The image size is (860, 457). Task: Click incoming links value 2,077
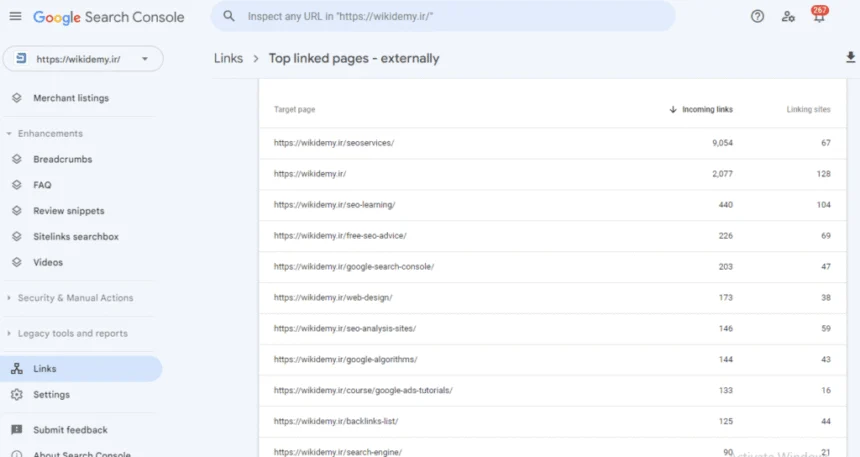click(x=722, y=174)
